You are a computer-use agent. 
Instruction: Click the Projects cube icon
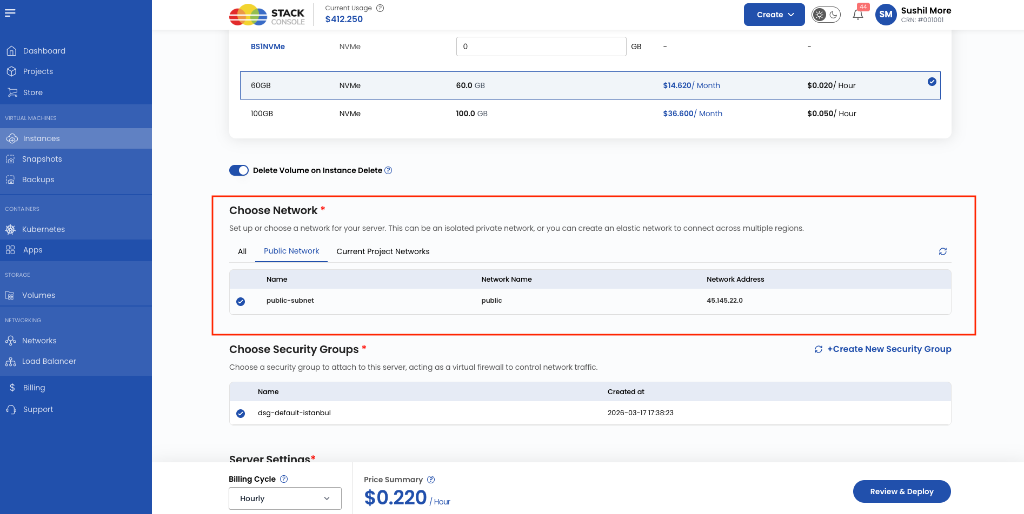[x=10, y=71]
